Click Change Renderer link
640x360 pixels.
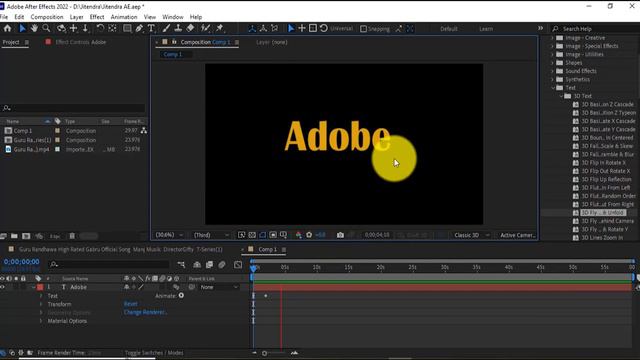(x=145, y=312)
